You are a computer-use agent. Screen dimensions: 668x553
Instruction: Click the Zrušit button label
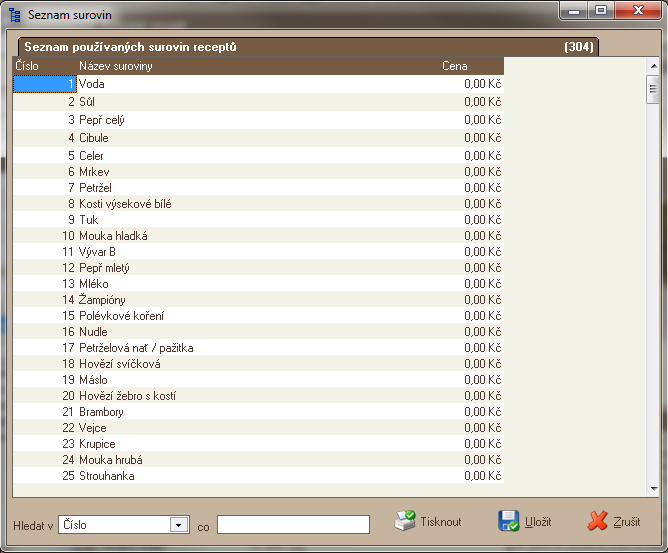(627, 522)
